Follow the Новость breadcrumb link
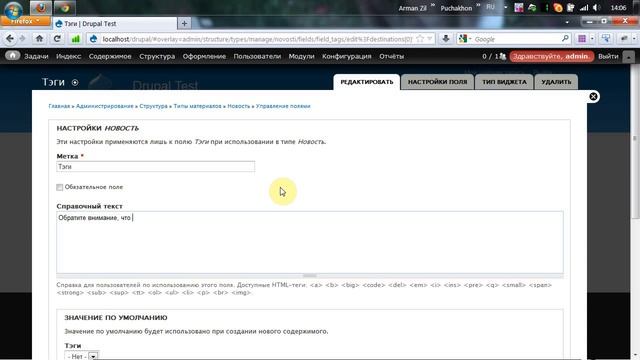Image resolution: width=640 pixels, height=360 pixels. [239, 106]
